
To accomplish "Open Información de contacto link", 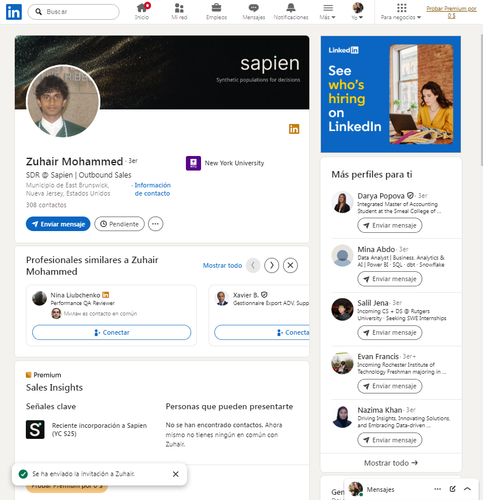I will (x=152, y=189).
